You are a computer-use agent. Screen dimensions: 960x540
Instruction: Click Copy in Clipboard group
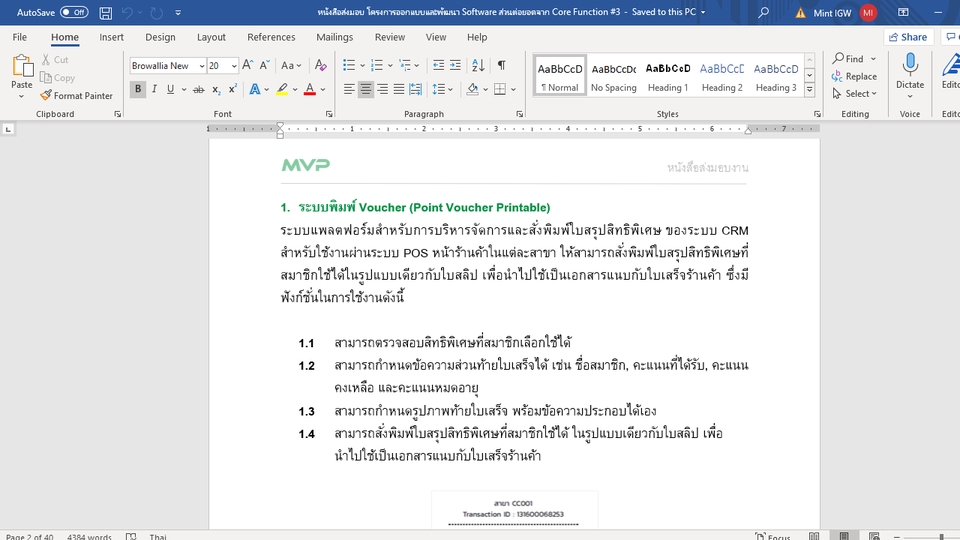click(x=58, y=78)
